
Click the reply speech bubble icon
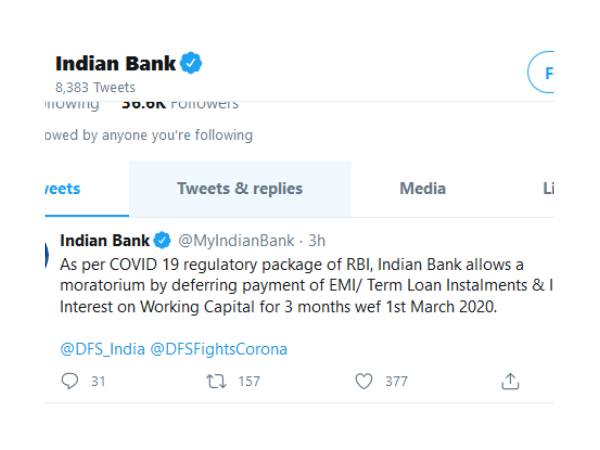[69, 381]
